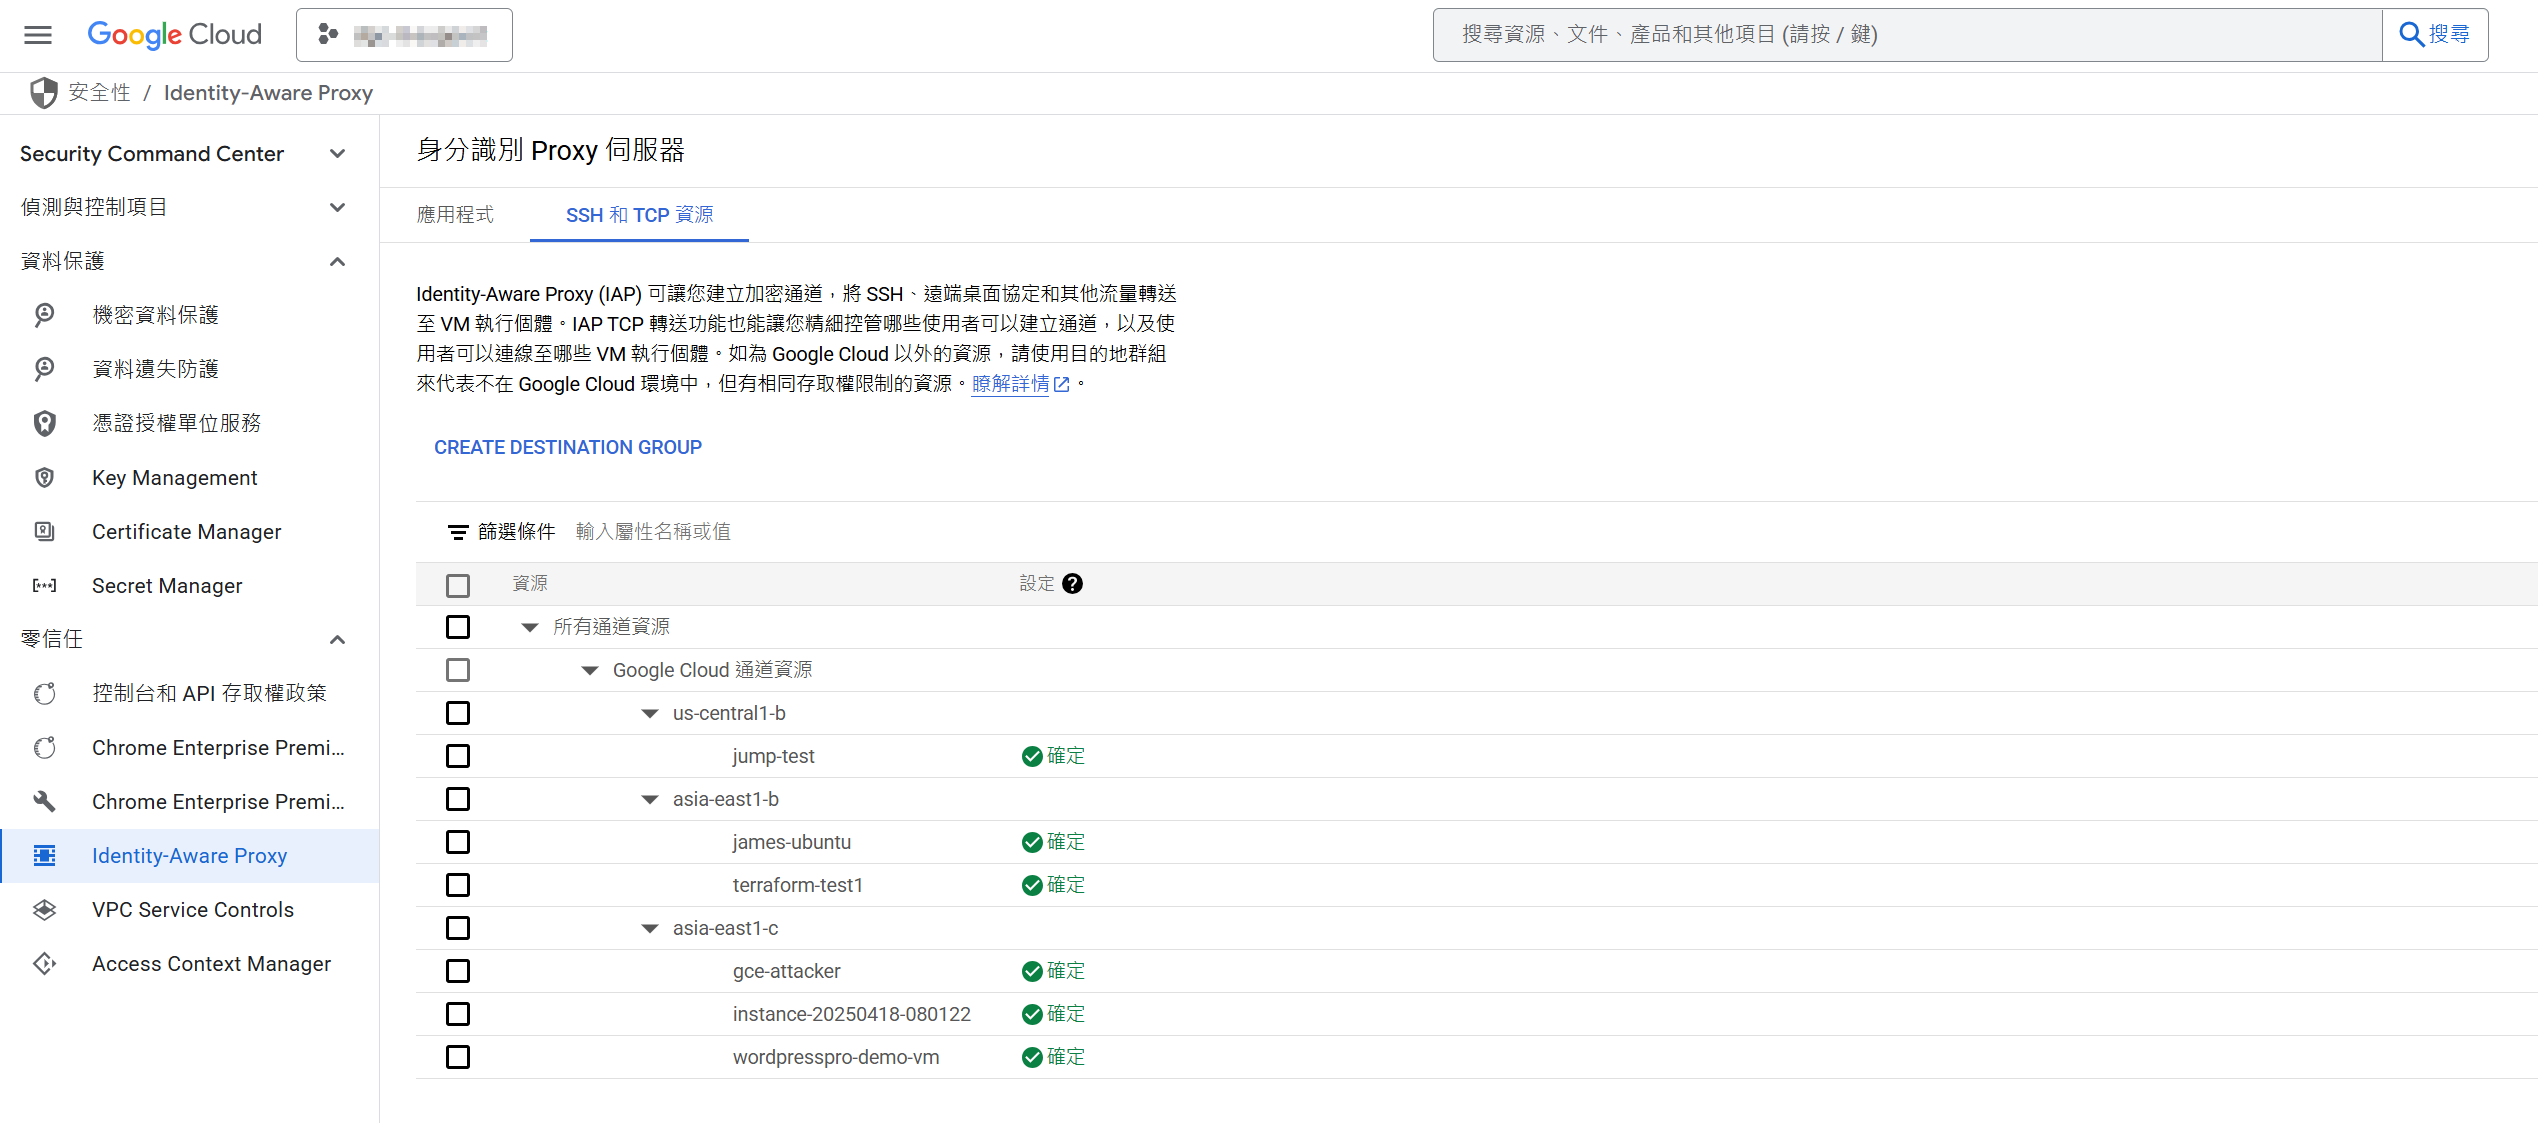Toggle the select-all checkbox in table header
The height and width of the screenshot is (1123, 2538).
[x=458, y=585]
